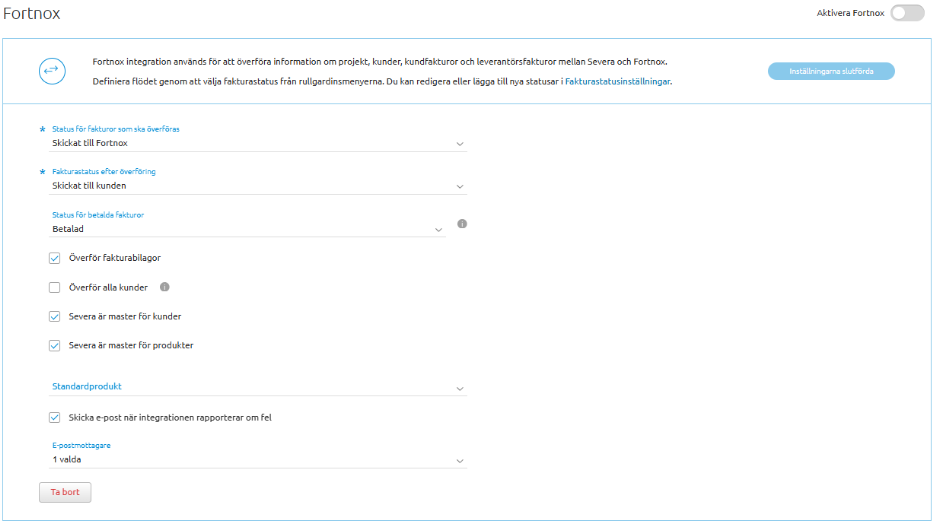Click the 1 valda recipients field
Screen dimensions: 938x527
click(68, 460)
